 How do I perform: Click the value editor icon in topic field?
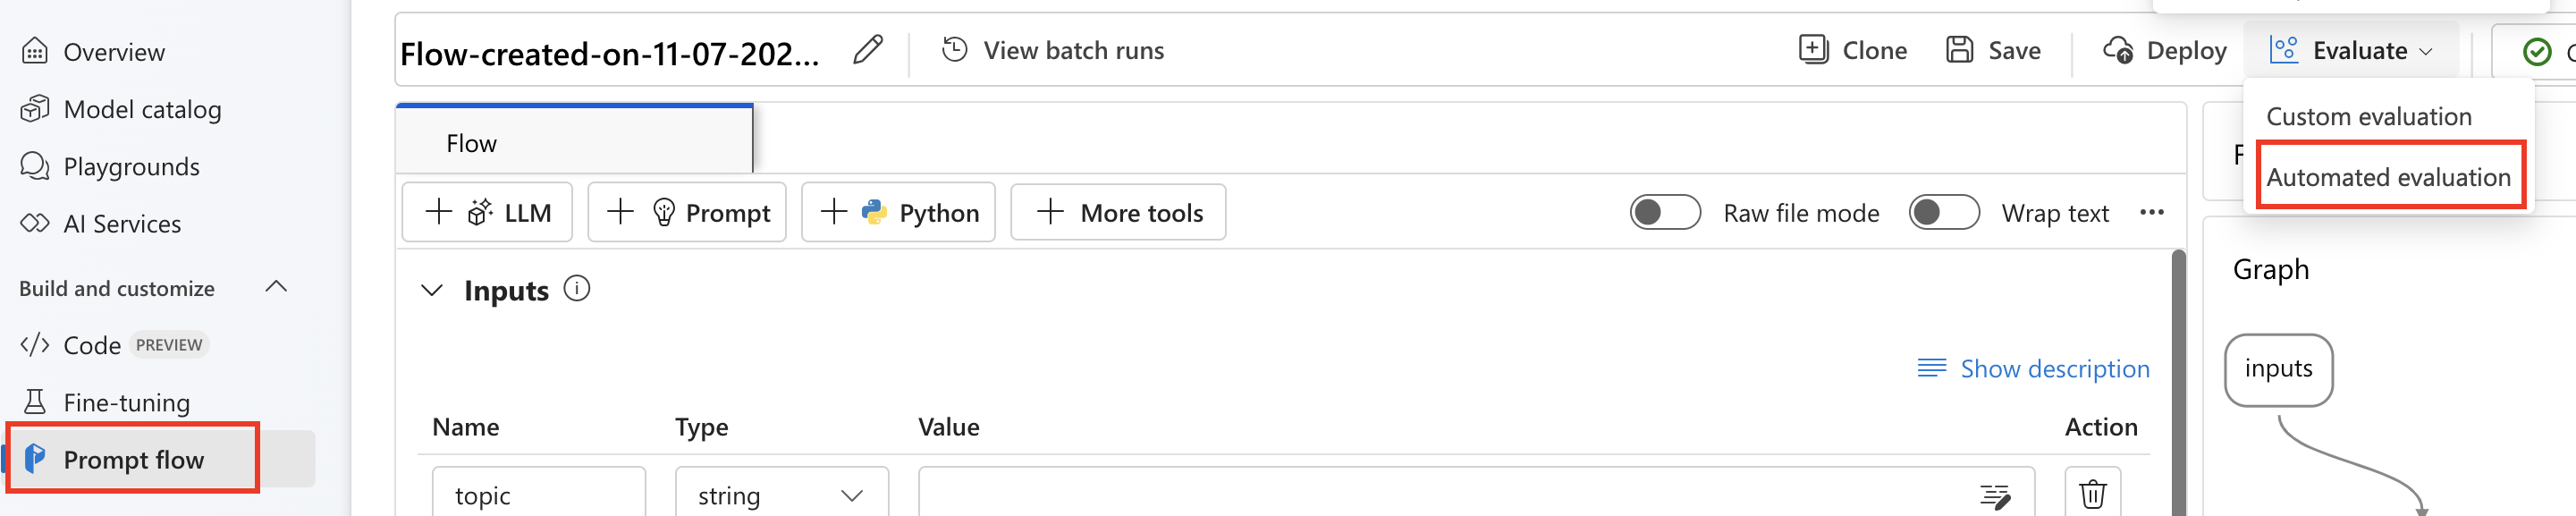(x=1995, y=496)
